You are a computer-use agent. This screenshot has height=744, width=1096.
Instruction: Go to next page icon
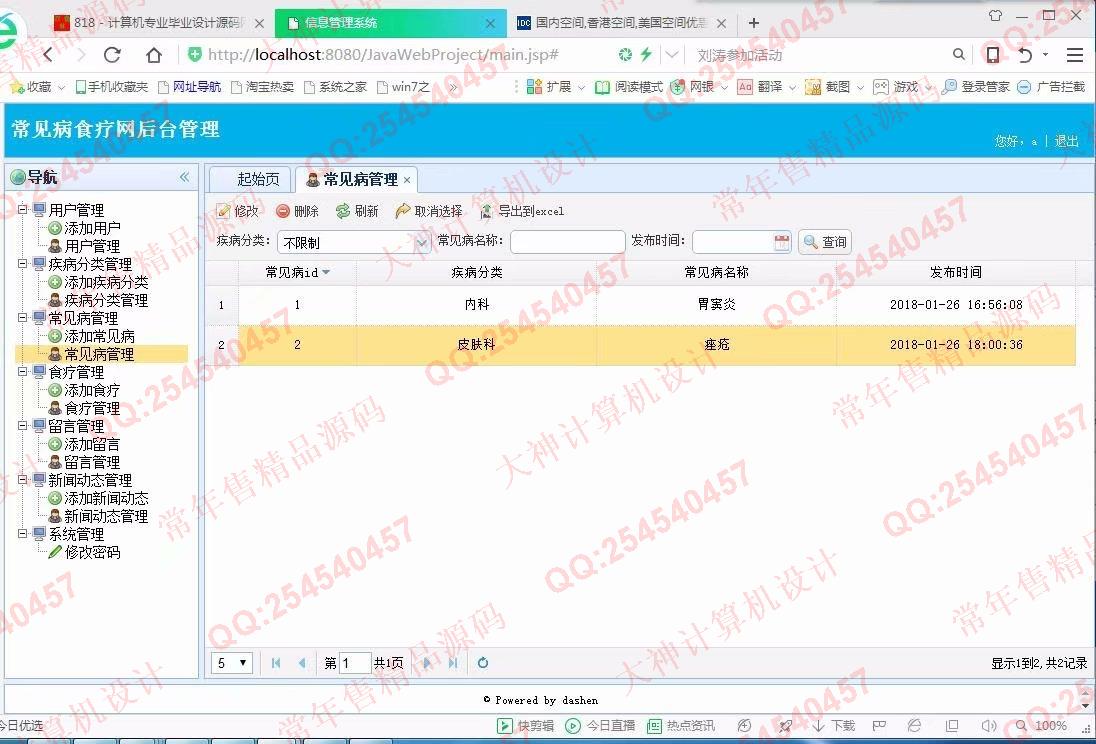pos(426,663)
